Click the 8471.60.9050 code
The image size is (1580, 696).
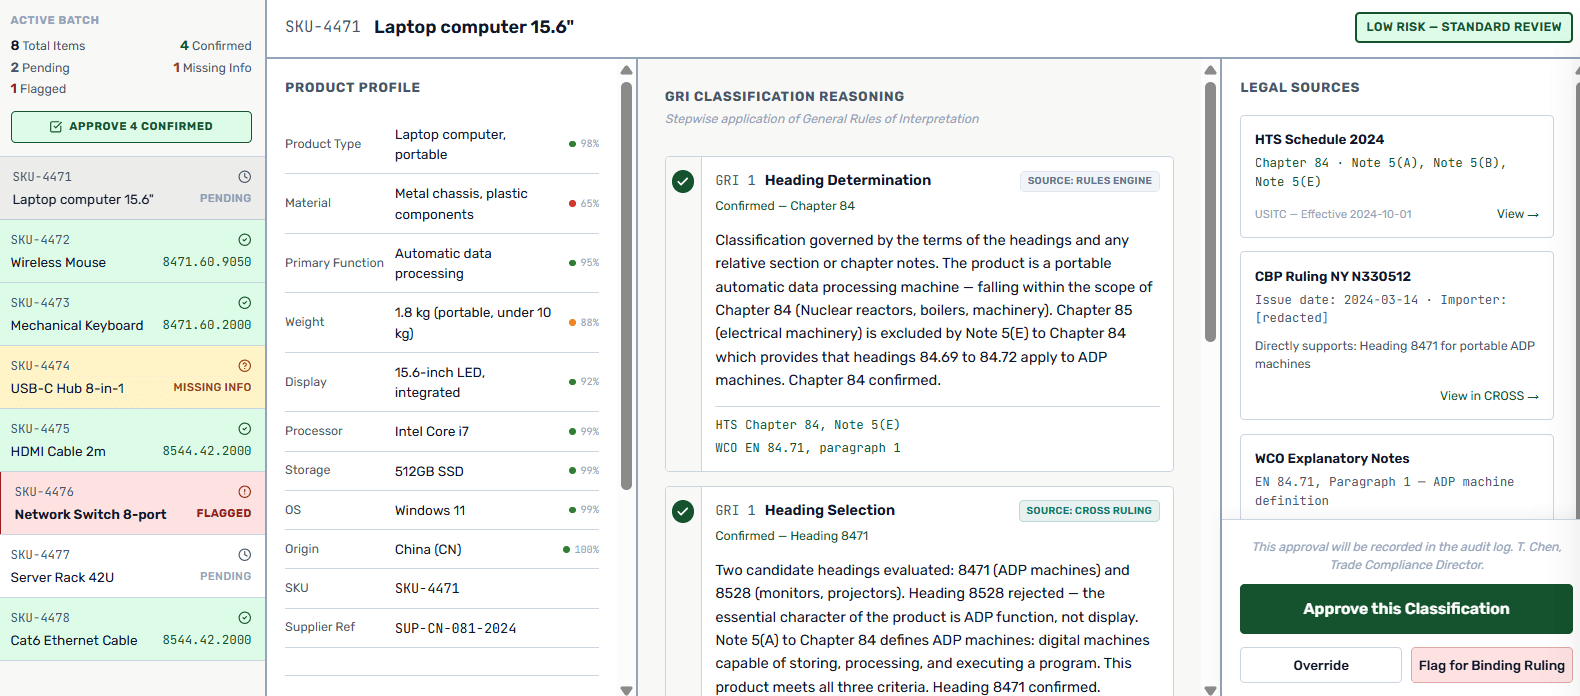pos(207,262)
